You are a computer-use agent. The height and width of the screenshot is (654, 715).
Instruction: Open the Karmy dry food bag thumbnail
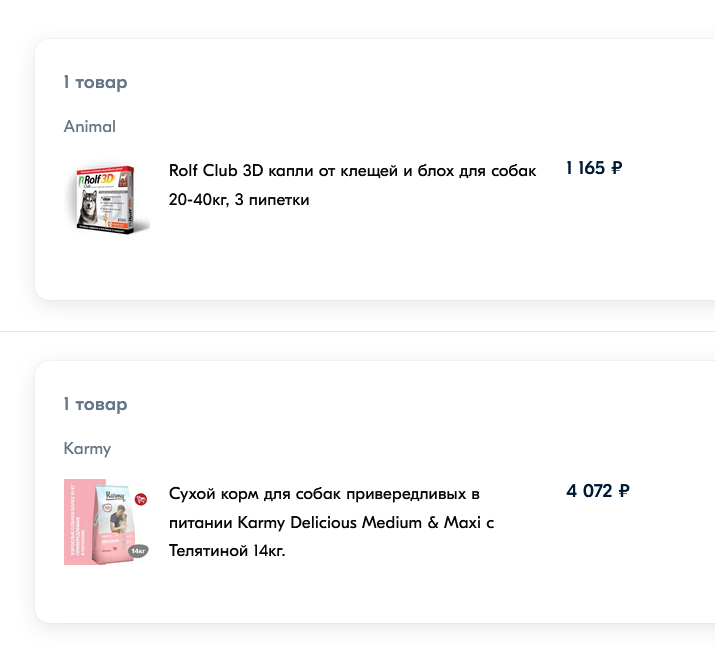coord(107,522)
